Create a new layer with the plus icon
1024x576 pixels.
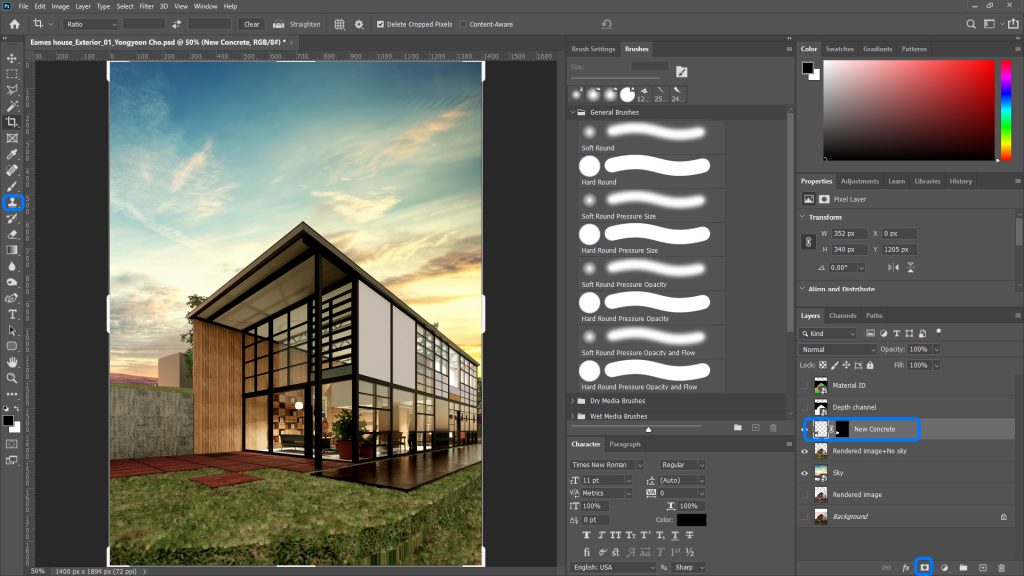pyautogui.click(x=983, y=567)
